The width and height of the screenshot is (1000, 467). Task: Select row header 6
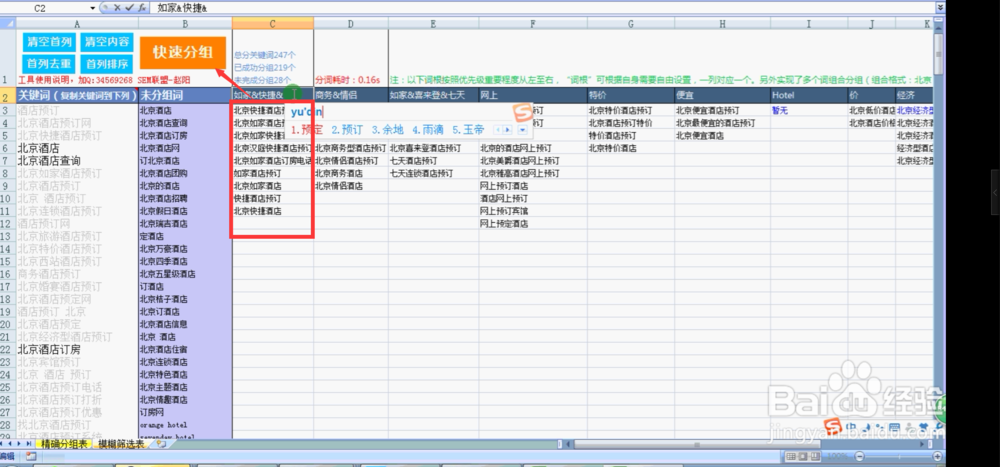point(8,148)
